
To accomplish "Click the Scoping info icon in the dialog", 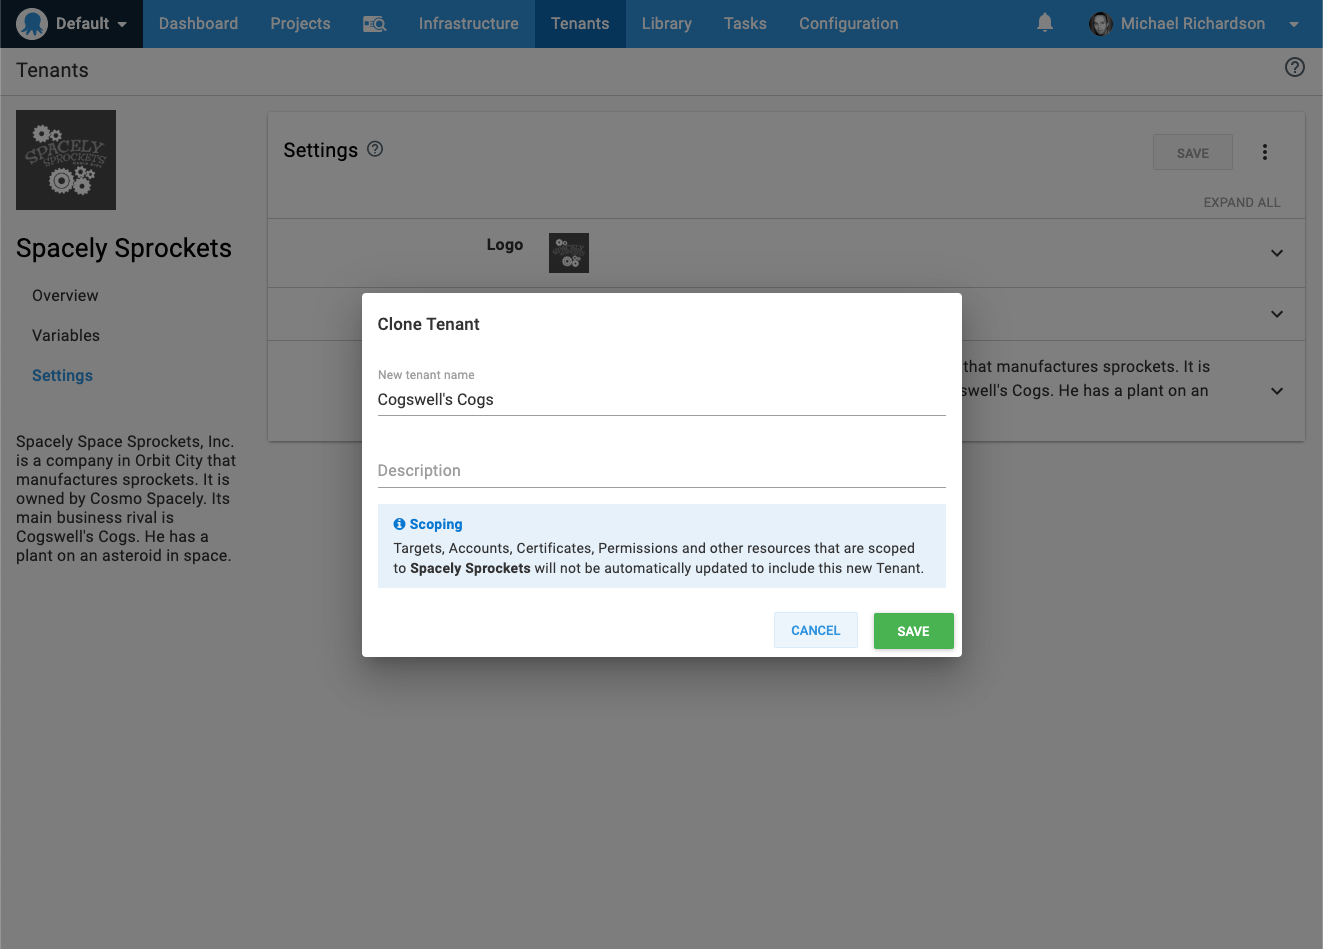I will 398,523.
